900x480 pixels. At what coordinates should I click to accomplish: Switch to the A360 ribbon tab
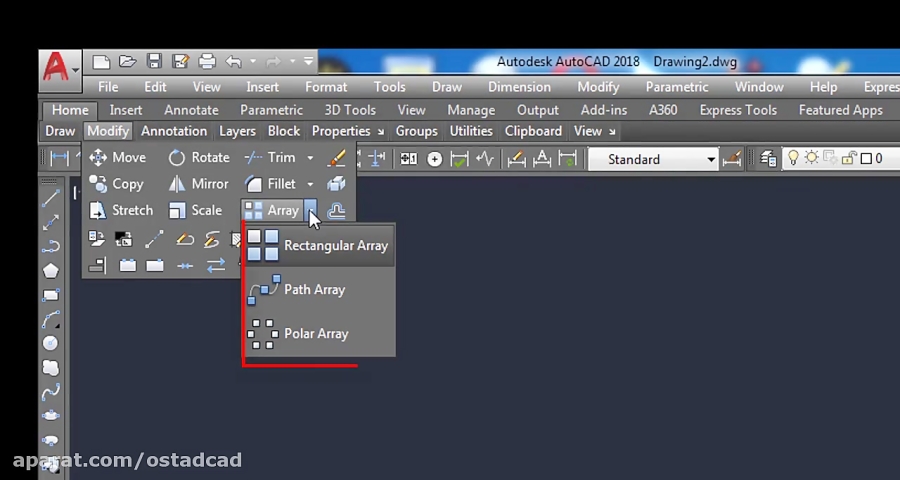tap(663, 110)
